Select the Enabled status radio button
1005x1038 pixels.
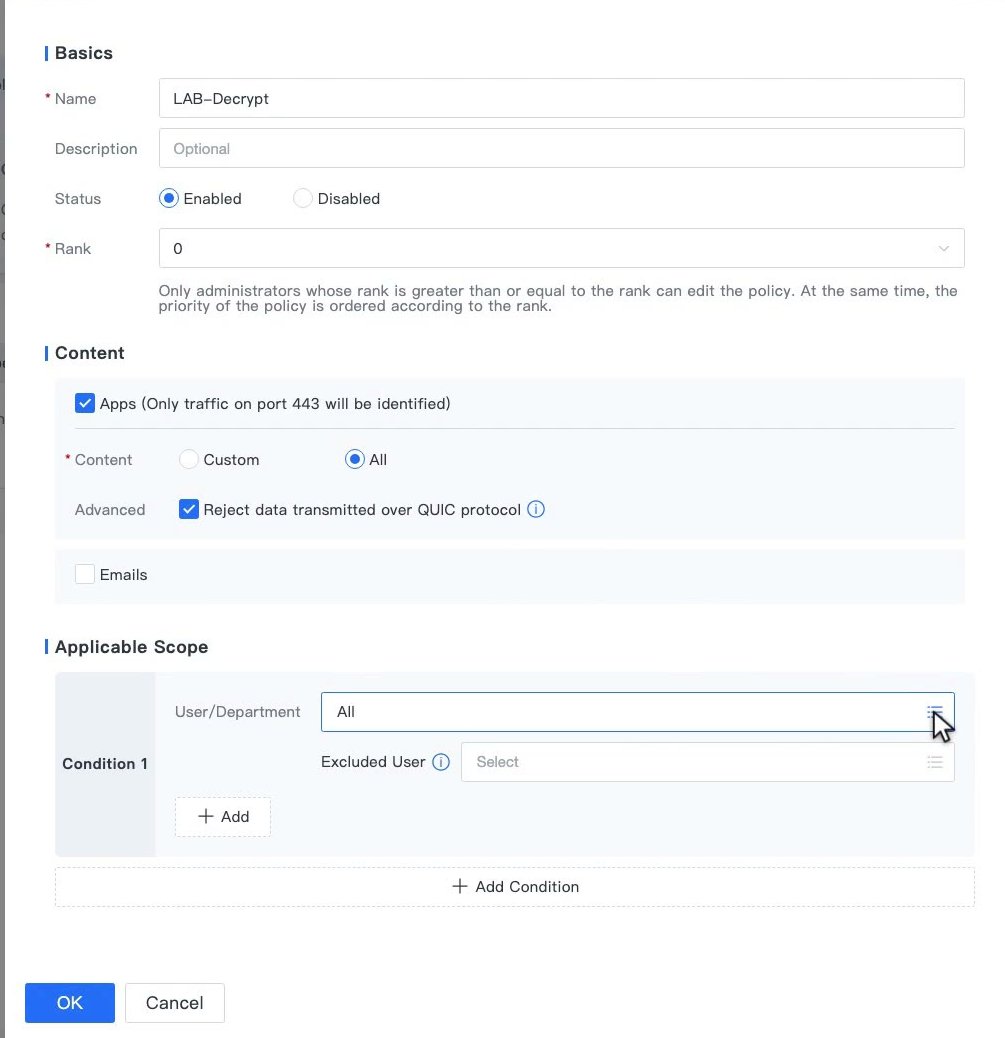[x=169, y=199]
